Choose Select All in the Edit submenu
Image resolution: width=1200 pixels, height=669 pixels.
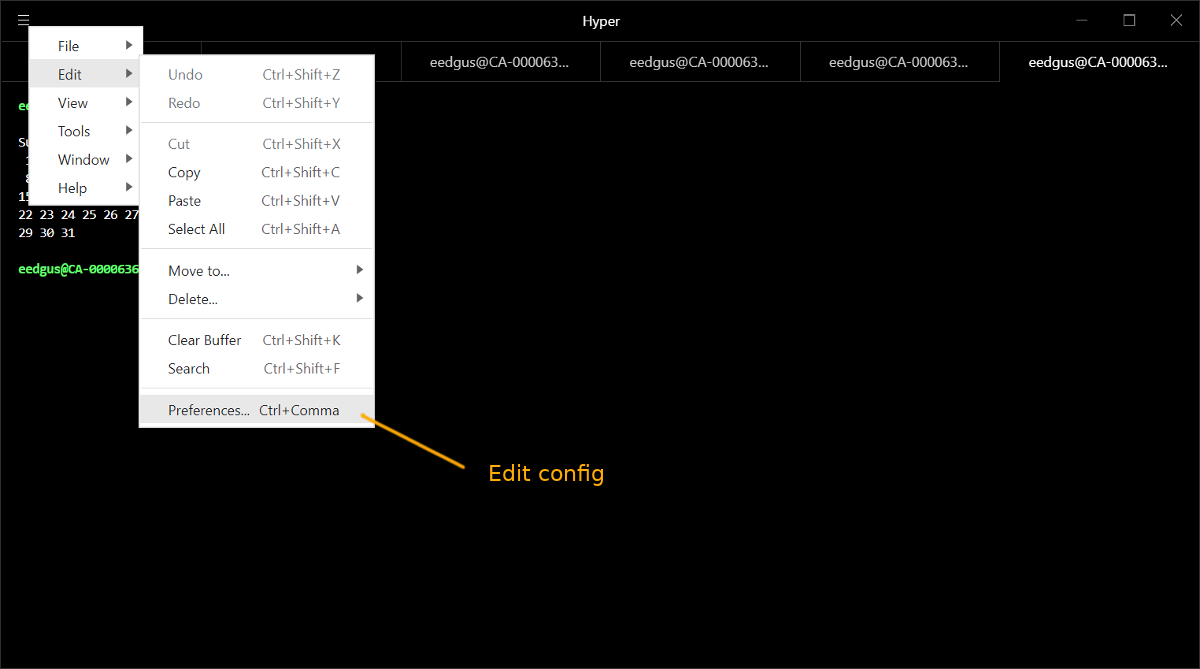[256, 229]
